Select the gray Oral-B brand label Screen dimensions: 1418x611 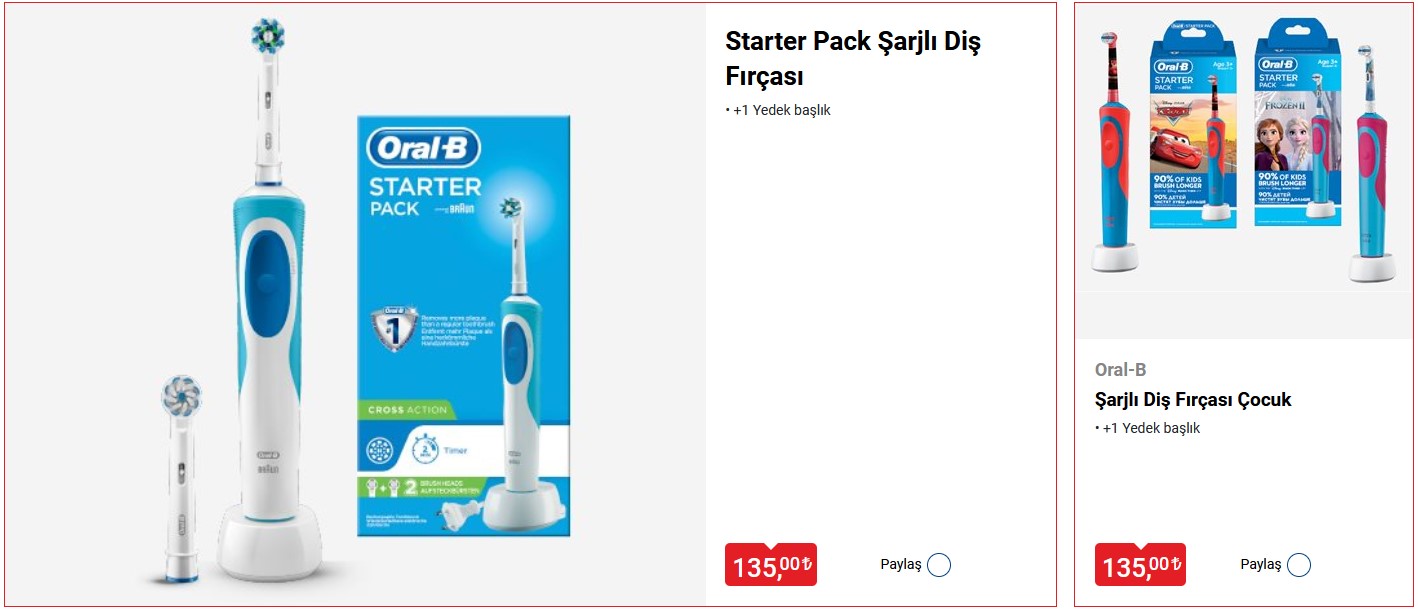point(1120,369)
